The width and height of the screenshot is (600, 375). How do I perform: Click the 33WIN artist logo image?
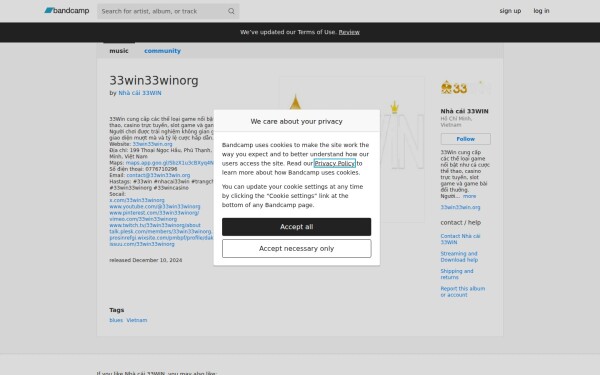click(465, 88)
